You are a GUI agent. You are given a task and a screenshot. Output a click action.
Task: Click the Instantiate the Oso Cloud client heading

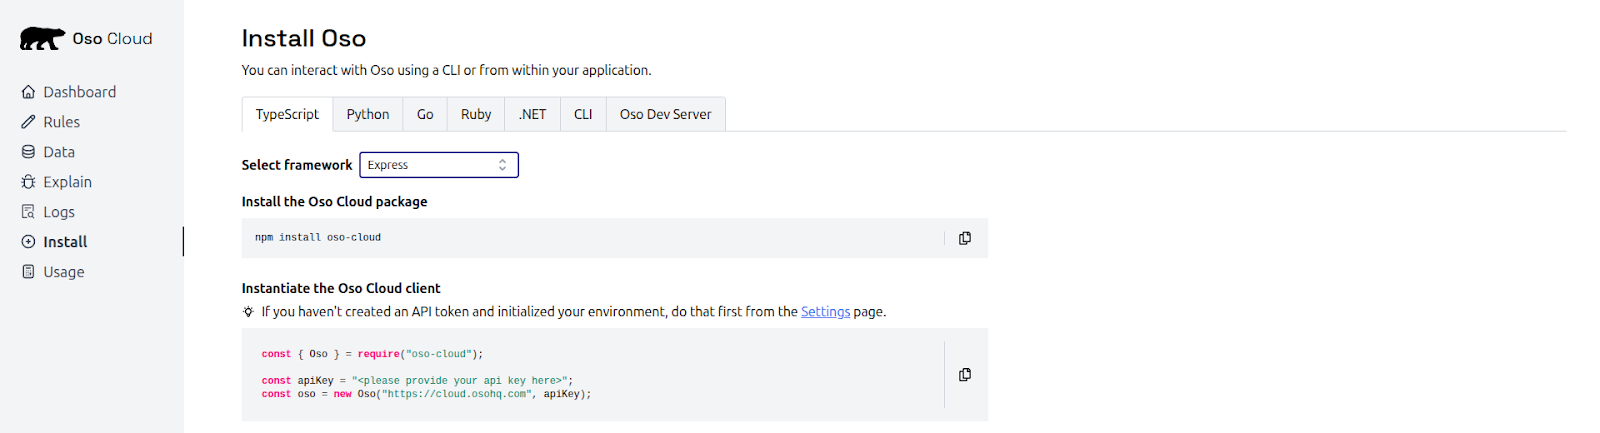[341, 288]
